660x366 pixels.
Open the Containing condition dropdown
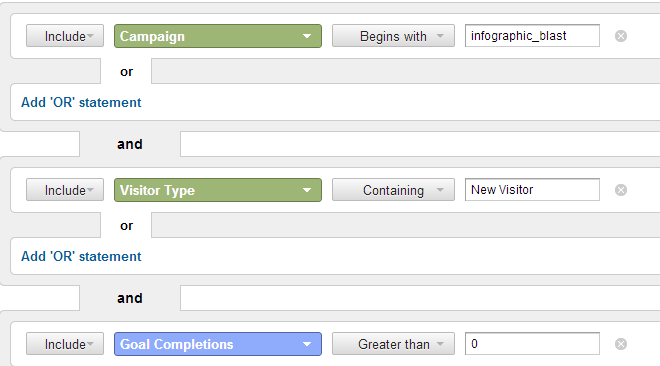(393, 190)
